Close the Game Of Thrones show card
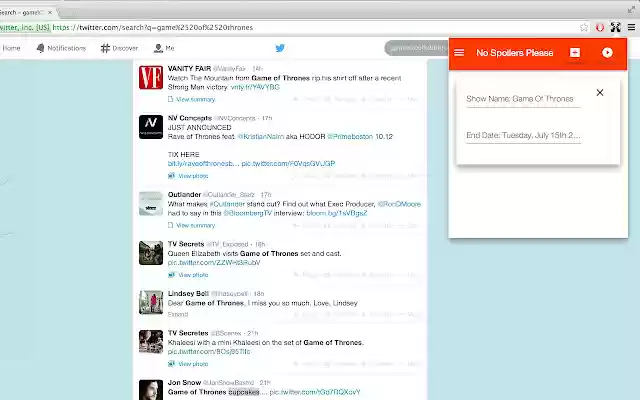The height and width of the screenshot is (400, 640). pos(600,93)
